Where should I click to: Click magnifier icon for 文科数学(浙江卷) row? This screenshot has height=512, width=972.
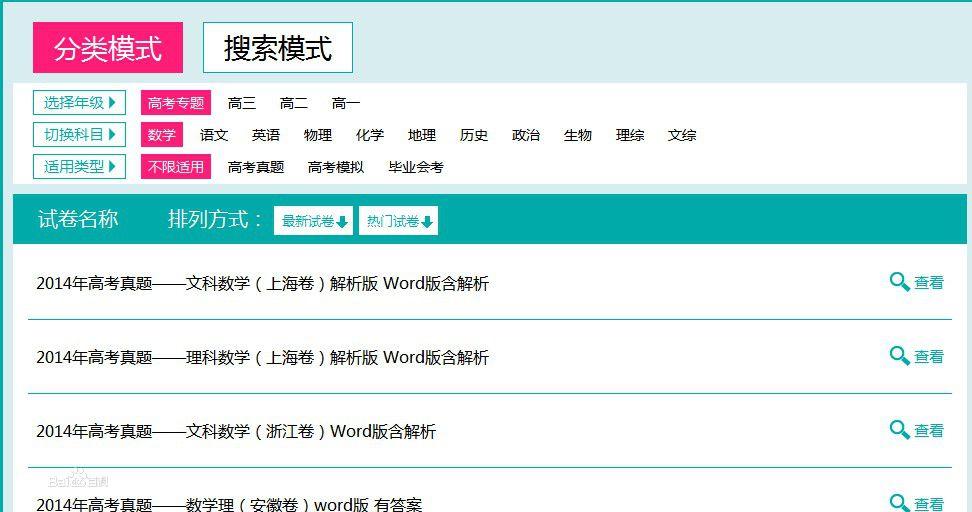click(x=899, y=430)
